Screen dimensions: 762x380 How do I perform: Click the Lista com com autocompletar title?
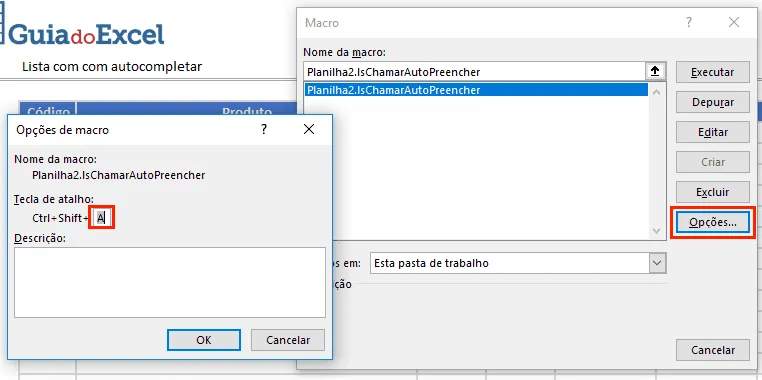pyautogui.click(x=112, y=66)
